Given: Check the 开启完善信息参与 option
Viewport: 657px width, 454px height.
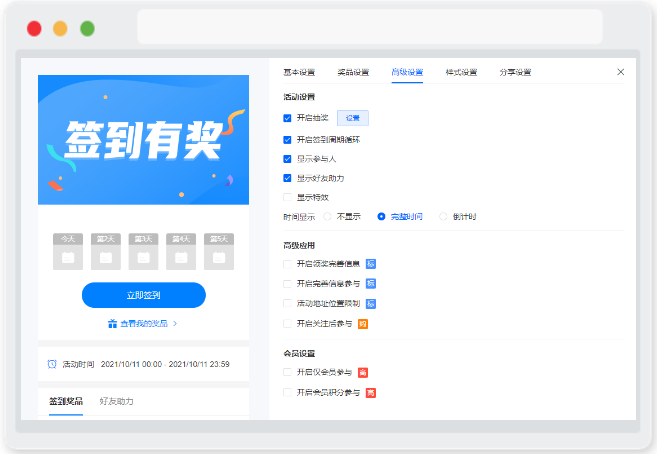Looking at the screenshot, I should pos(287,284).
